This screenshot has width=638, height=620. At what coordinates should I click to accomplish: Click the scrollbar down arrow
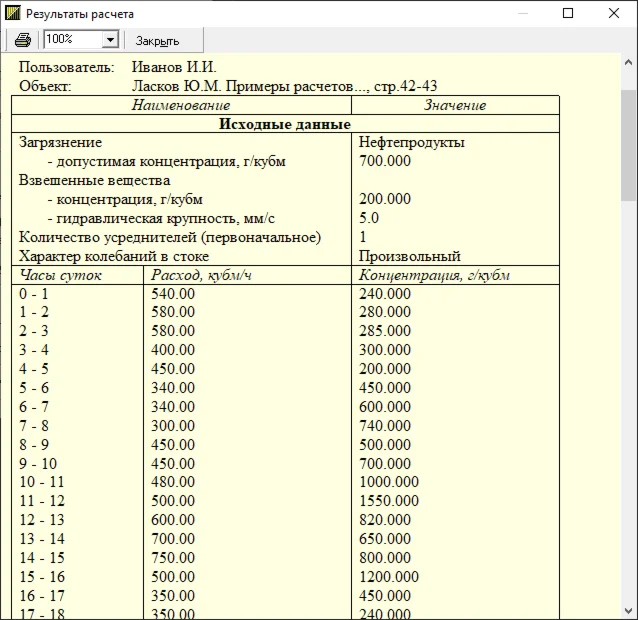tap(628, 610)
